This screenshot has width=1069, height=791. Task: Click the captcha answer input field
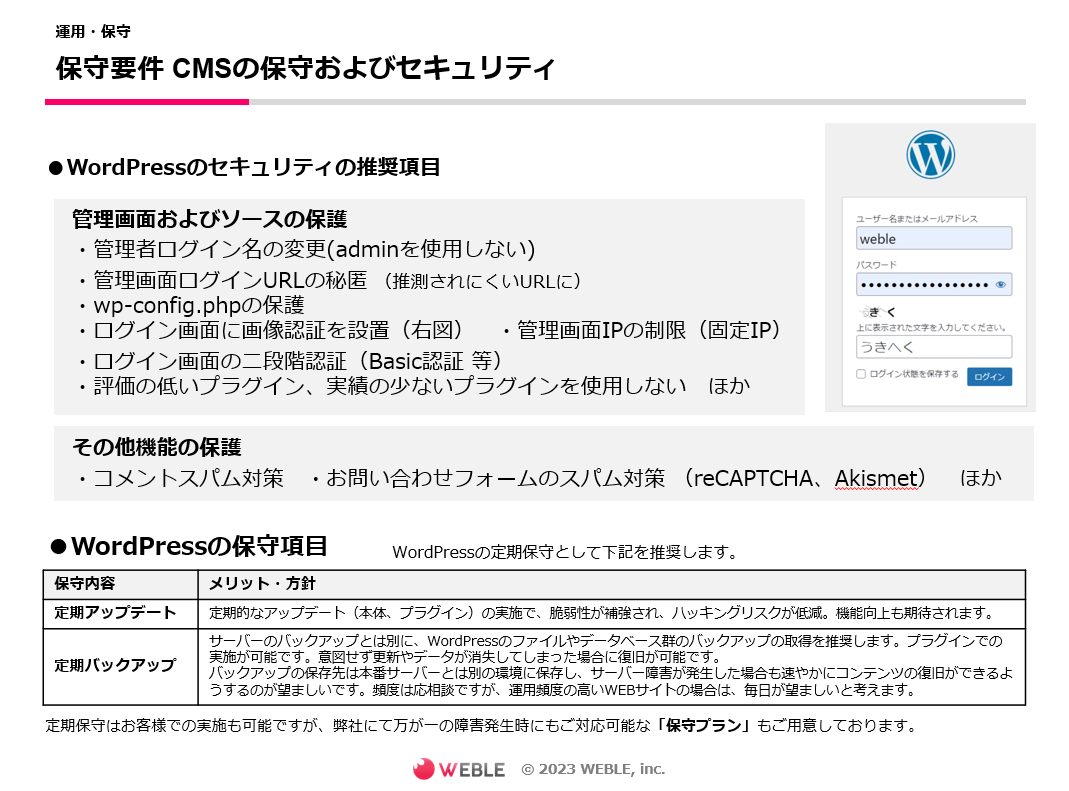(x=933, y=346)
